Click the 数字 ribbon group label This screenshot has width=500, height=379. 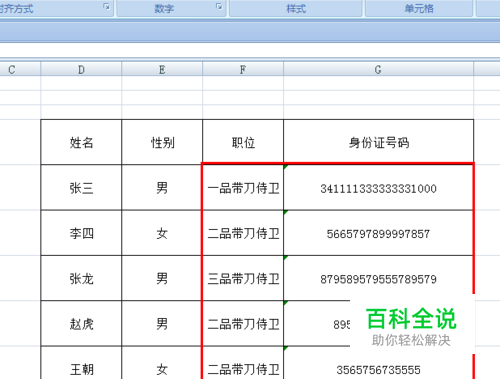pos(164,8)
